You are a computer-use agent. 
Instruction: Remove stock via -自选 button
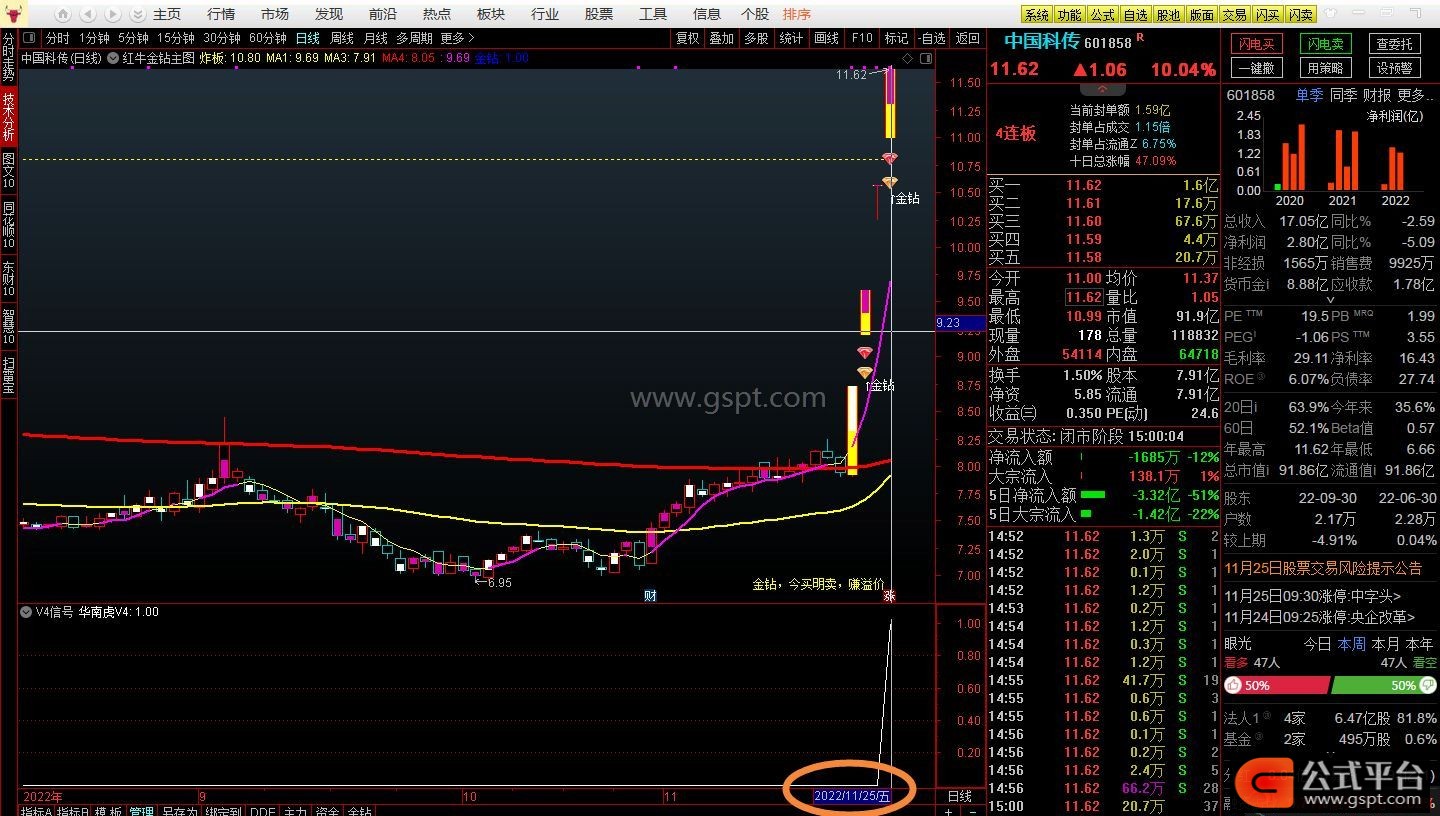(930, 38)
